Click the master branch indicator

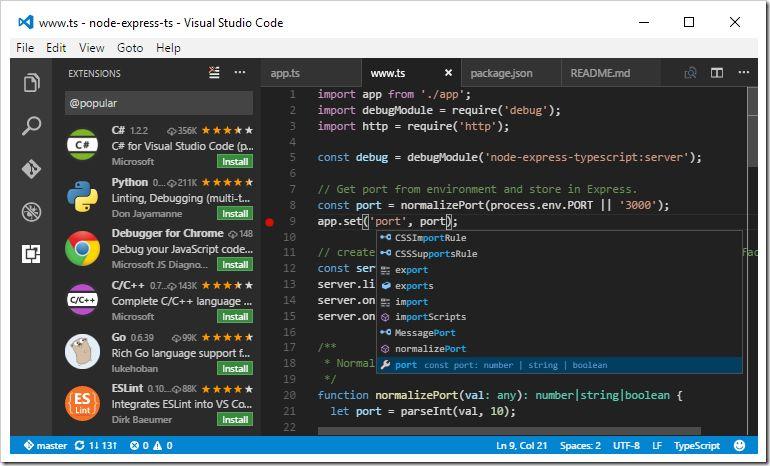pyautogui.click(x=46, y=446)
